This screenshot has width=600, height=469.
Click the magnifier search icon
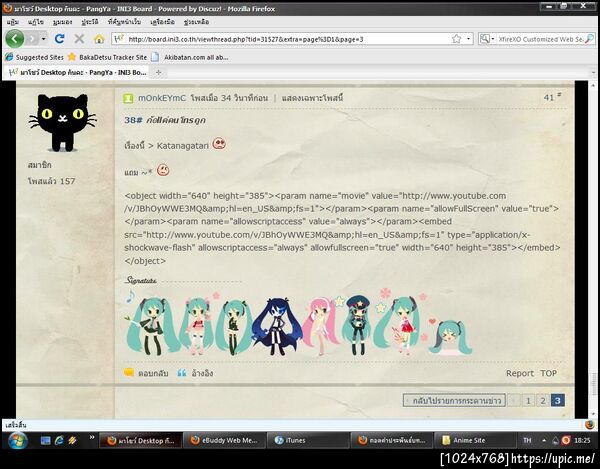tap(590, 39)
